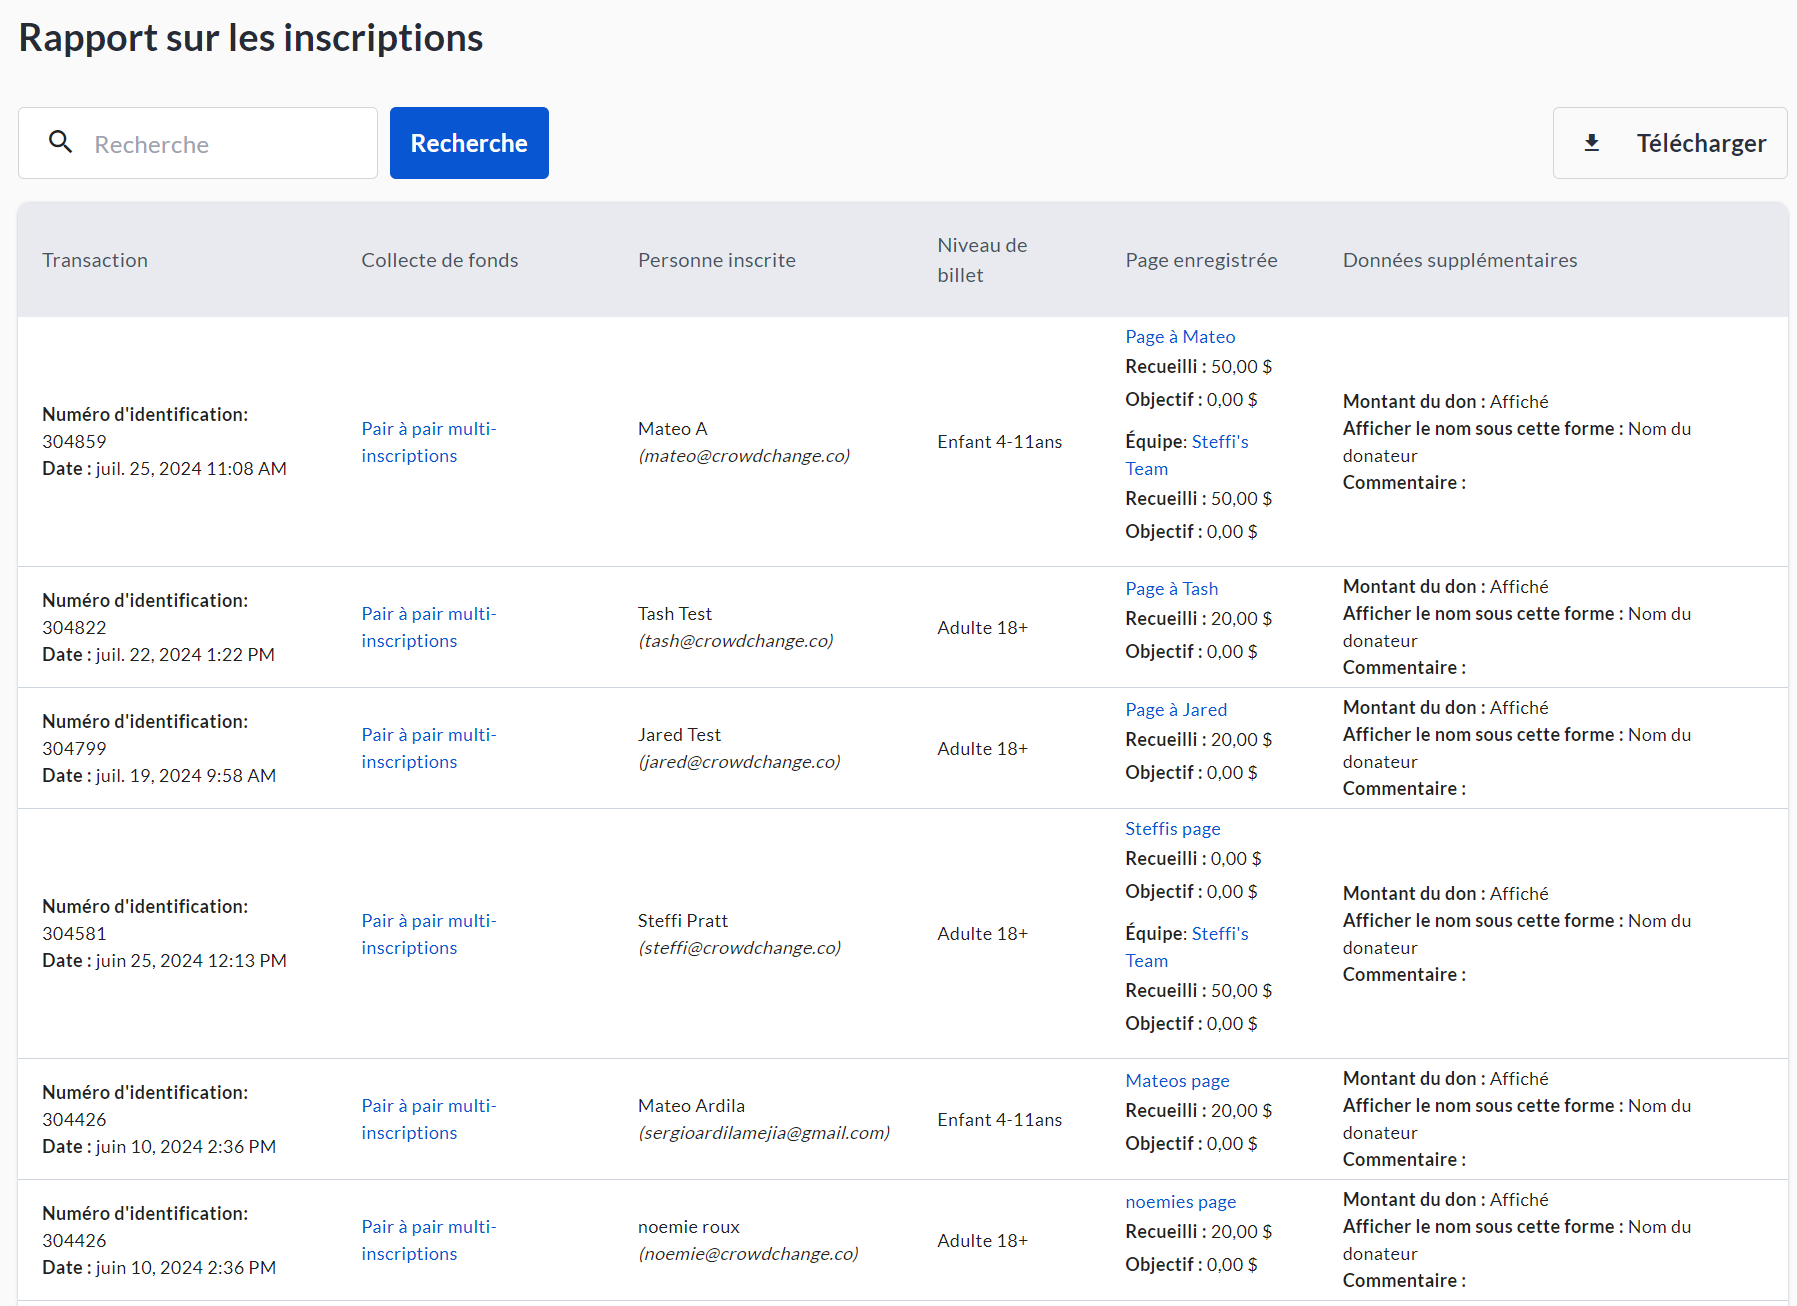Click the download arrow icon

click(1591, 143)
